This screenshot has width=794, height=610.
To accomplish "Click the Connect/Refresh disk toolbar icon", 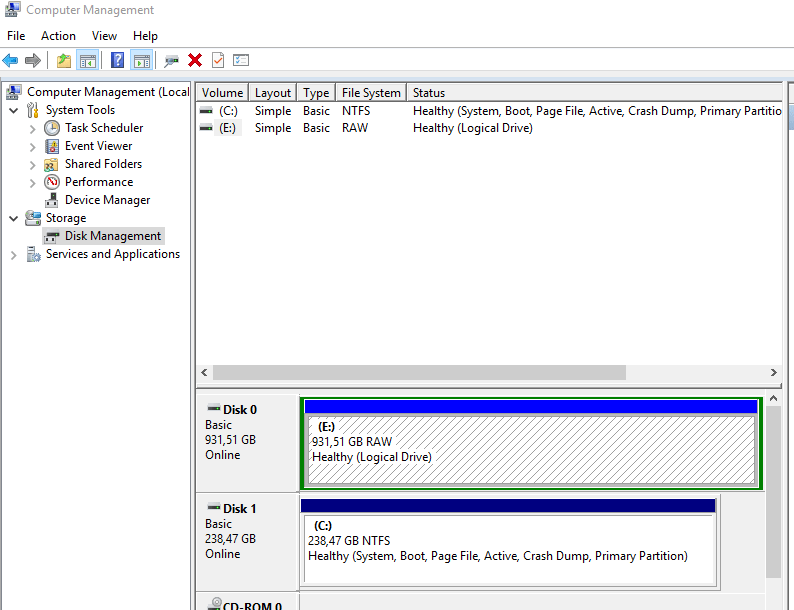I will click(x=171, y=61).
